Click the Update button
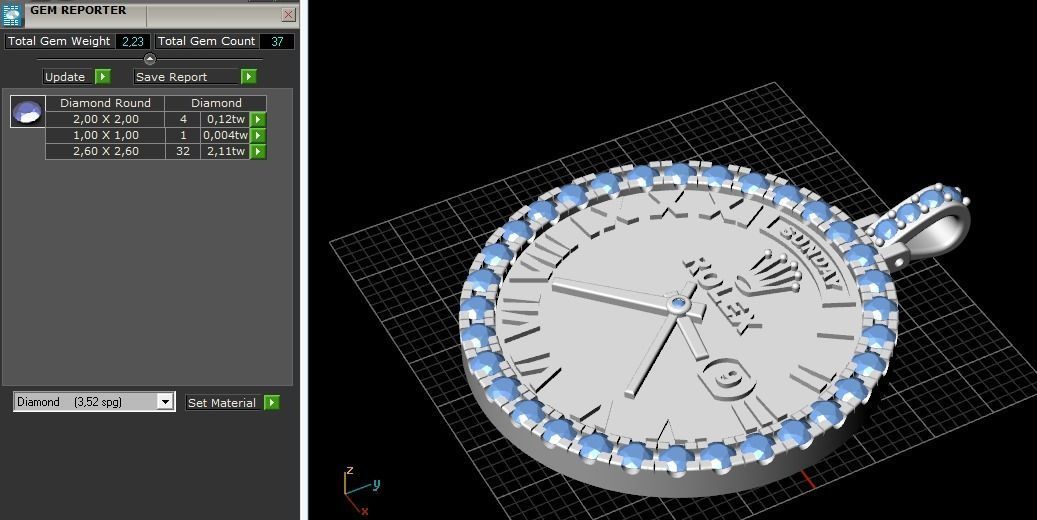Viewport: 1037px width, 520px height. [65, 77]
